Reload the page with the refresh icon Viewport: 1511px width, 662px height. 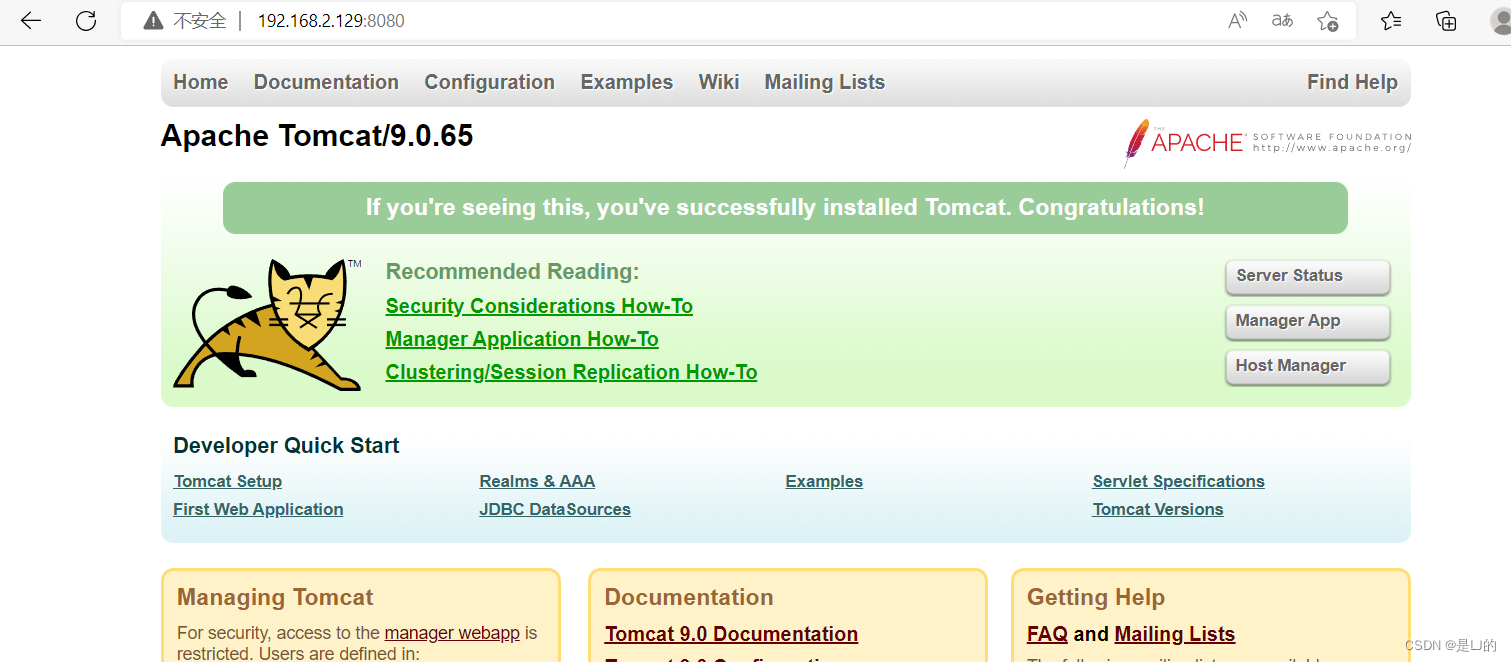pos(86,21)
